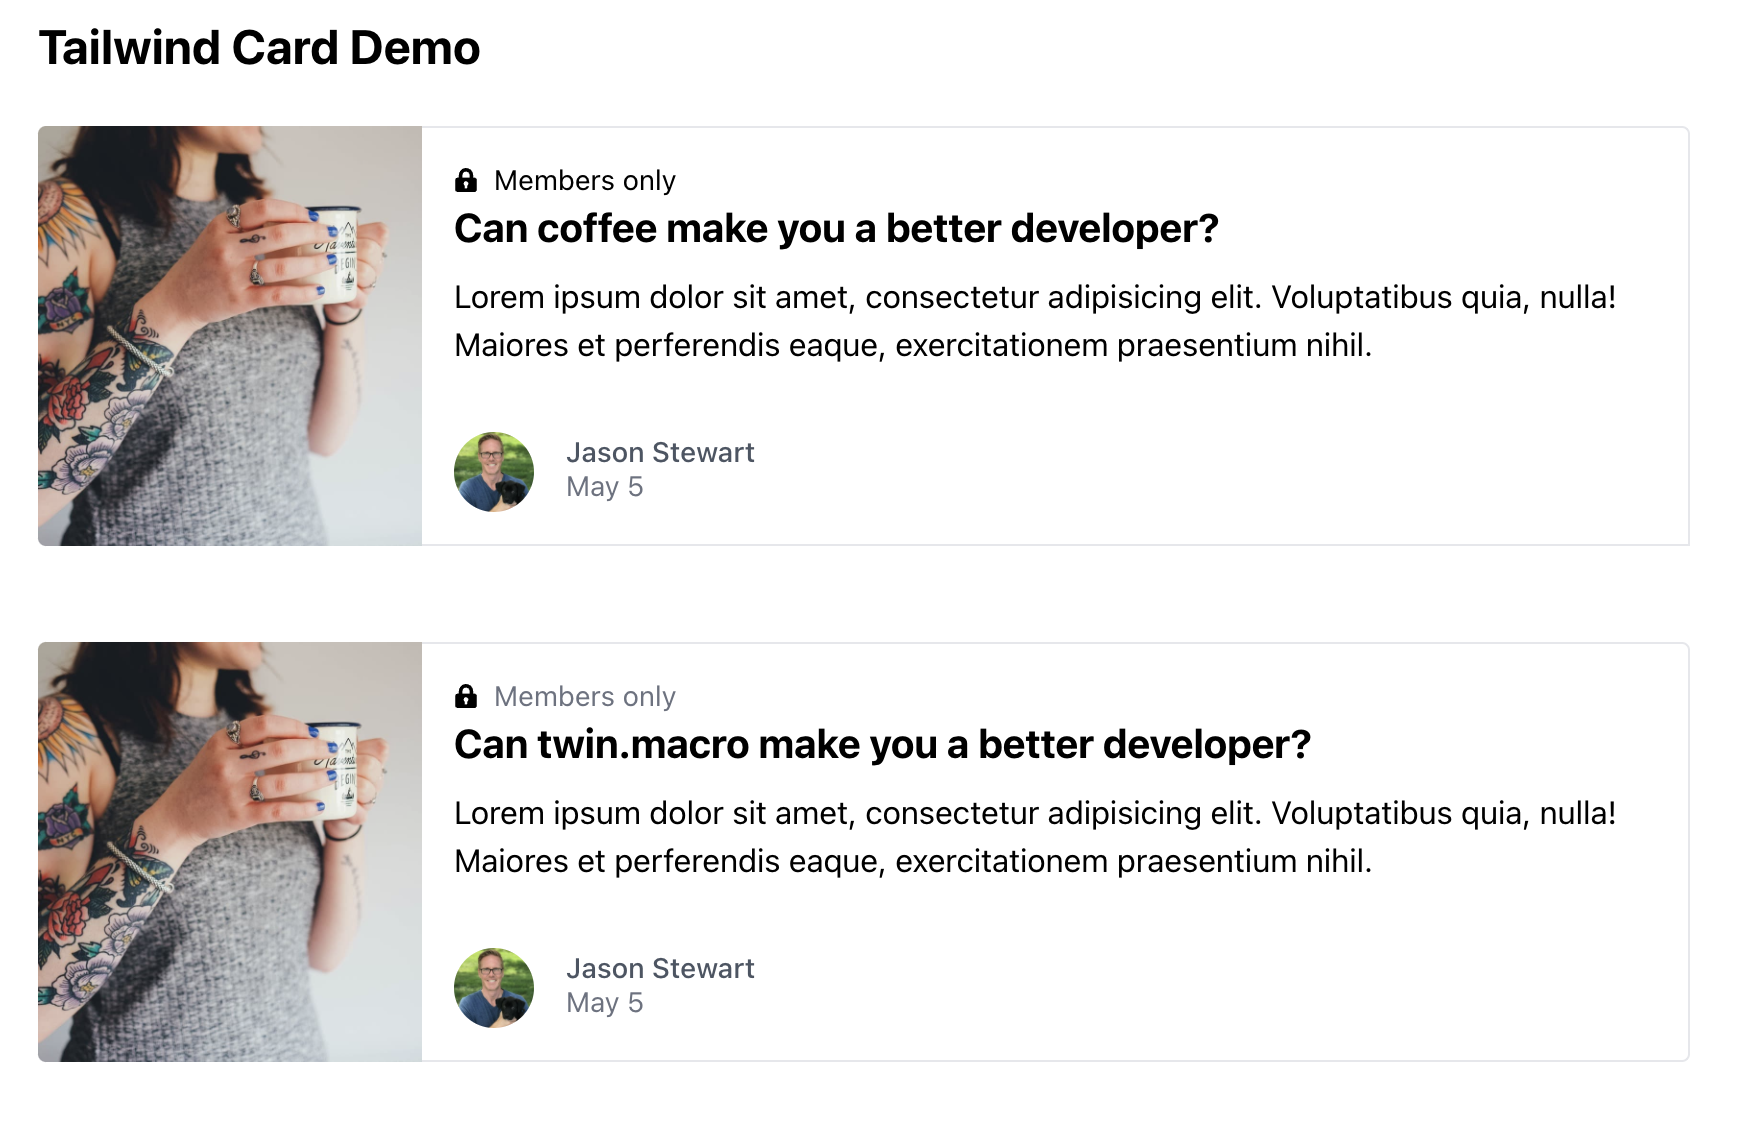
Task: Click the Jason Stewart author link on the coffee card
Action: (x=660, y=453)
